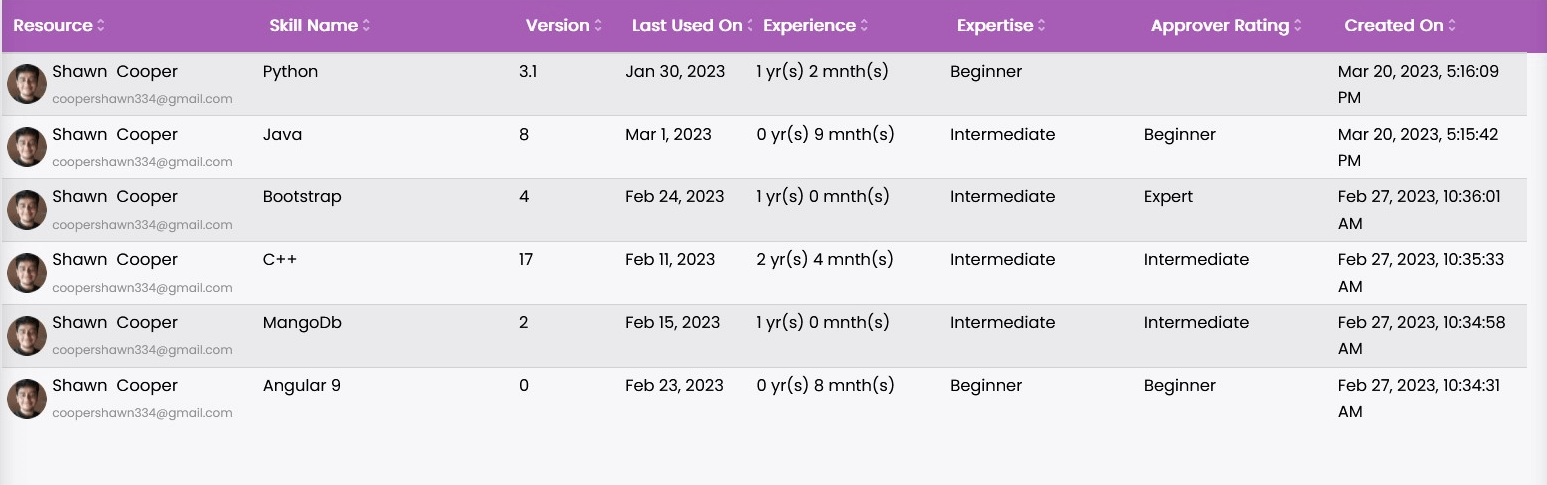The height and width of the screenshot is (485, 1547).
Task: Sort by the Approver Rating sort icon
Action: click(1298, 26)
